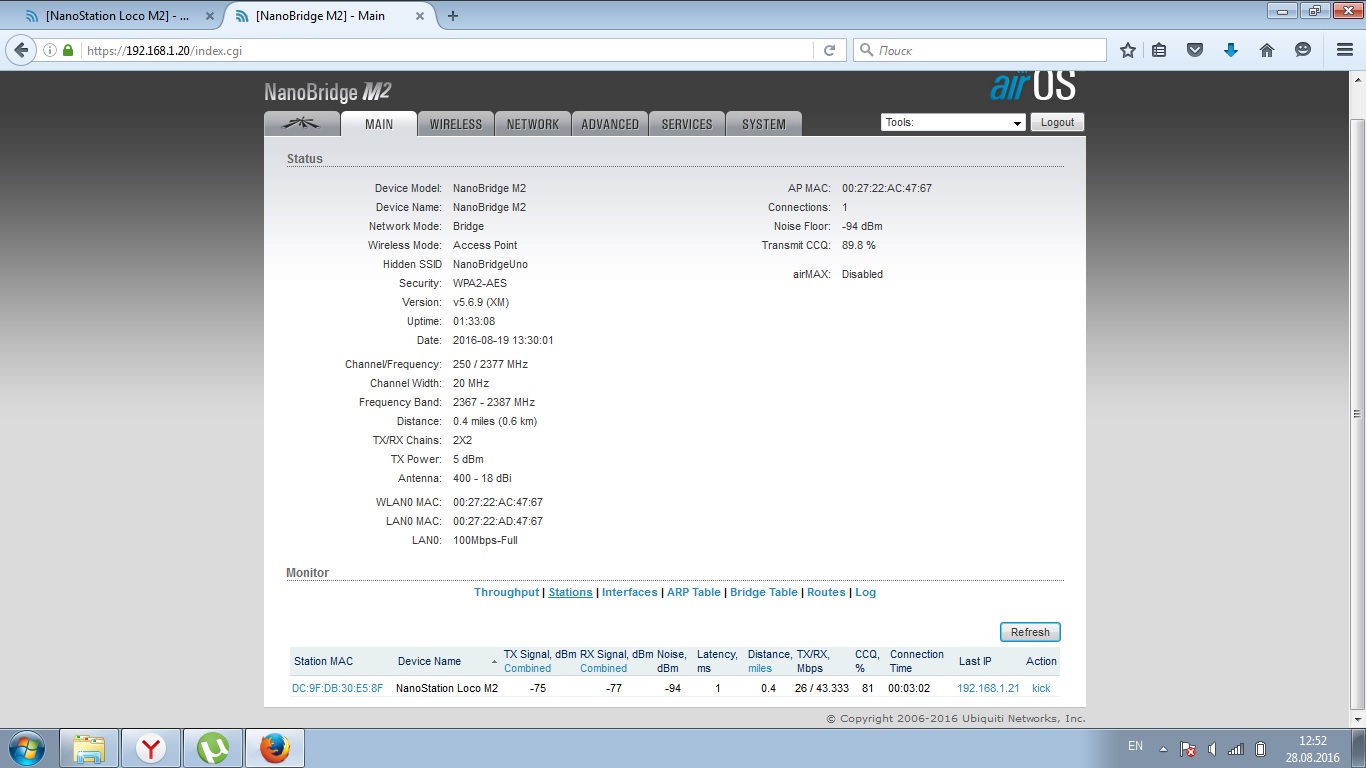Open Throughput monitor link

(506, 592)
